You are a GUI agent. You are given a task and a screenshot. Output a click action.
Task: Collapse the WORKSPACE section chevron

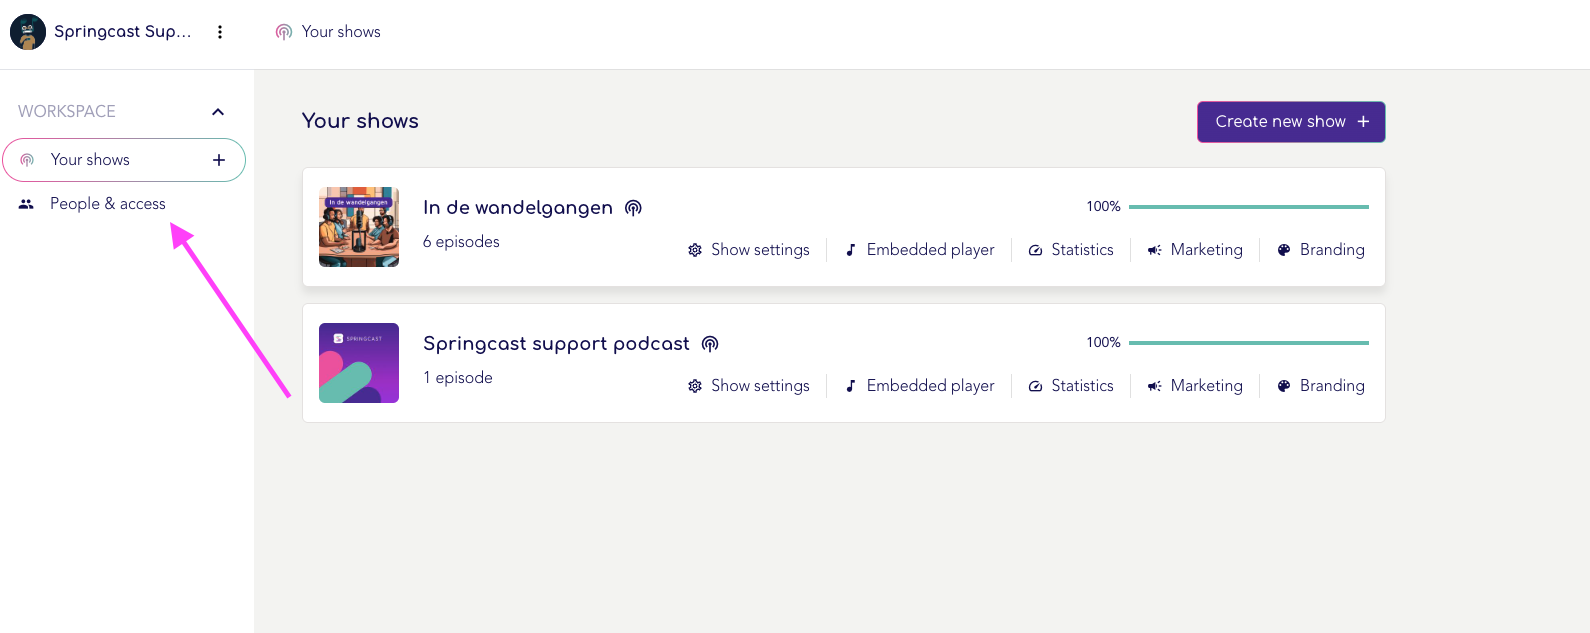218,112
